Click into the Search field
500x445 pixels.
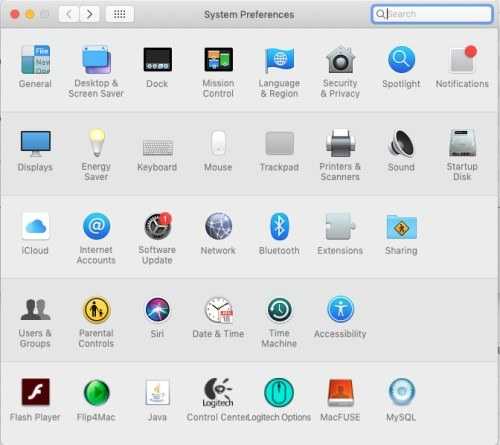(432, 14)
